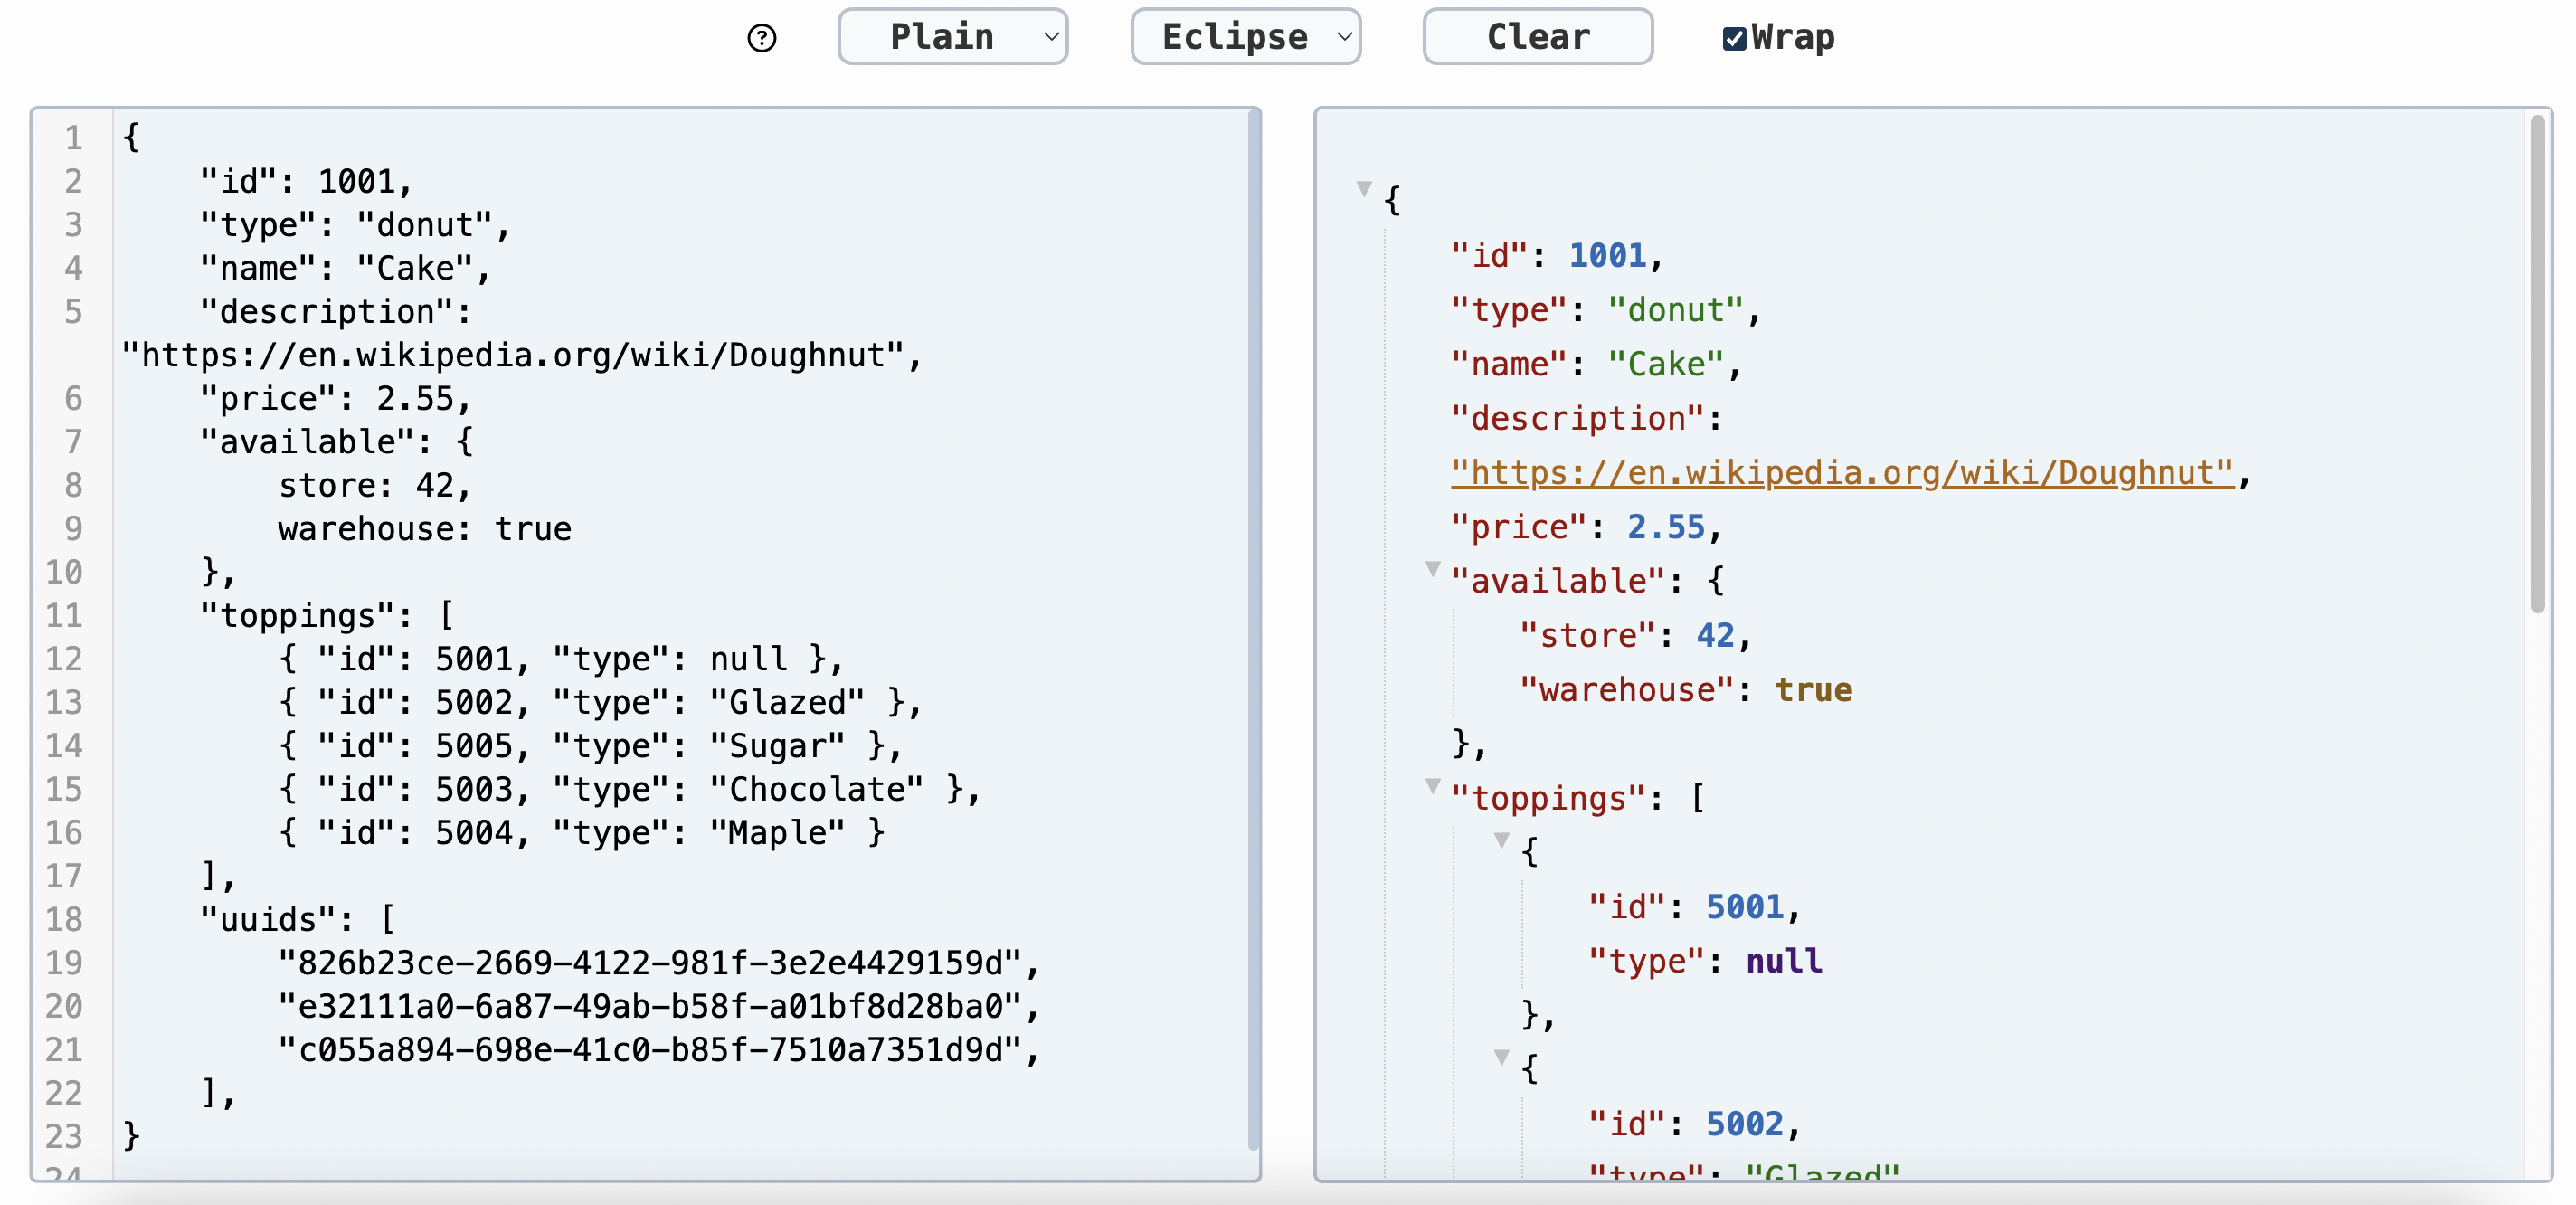The width and height of the screenshot is (2576, 1205).
Task: Click the 5002 value in viewer
Action: tap(1744, 1124)
